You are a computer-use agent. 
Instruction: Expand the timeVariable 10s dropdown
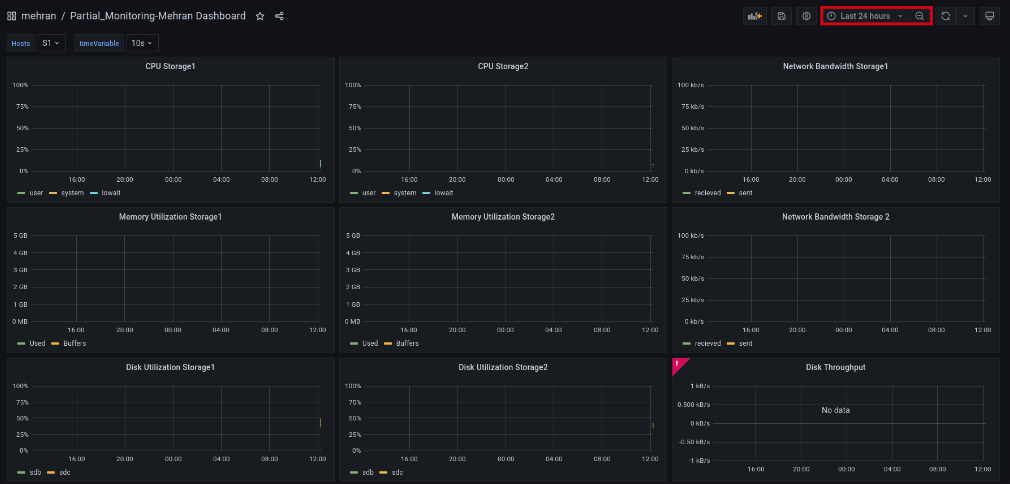pos(142,43)
